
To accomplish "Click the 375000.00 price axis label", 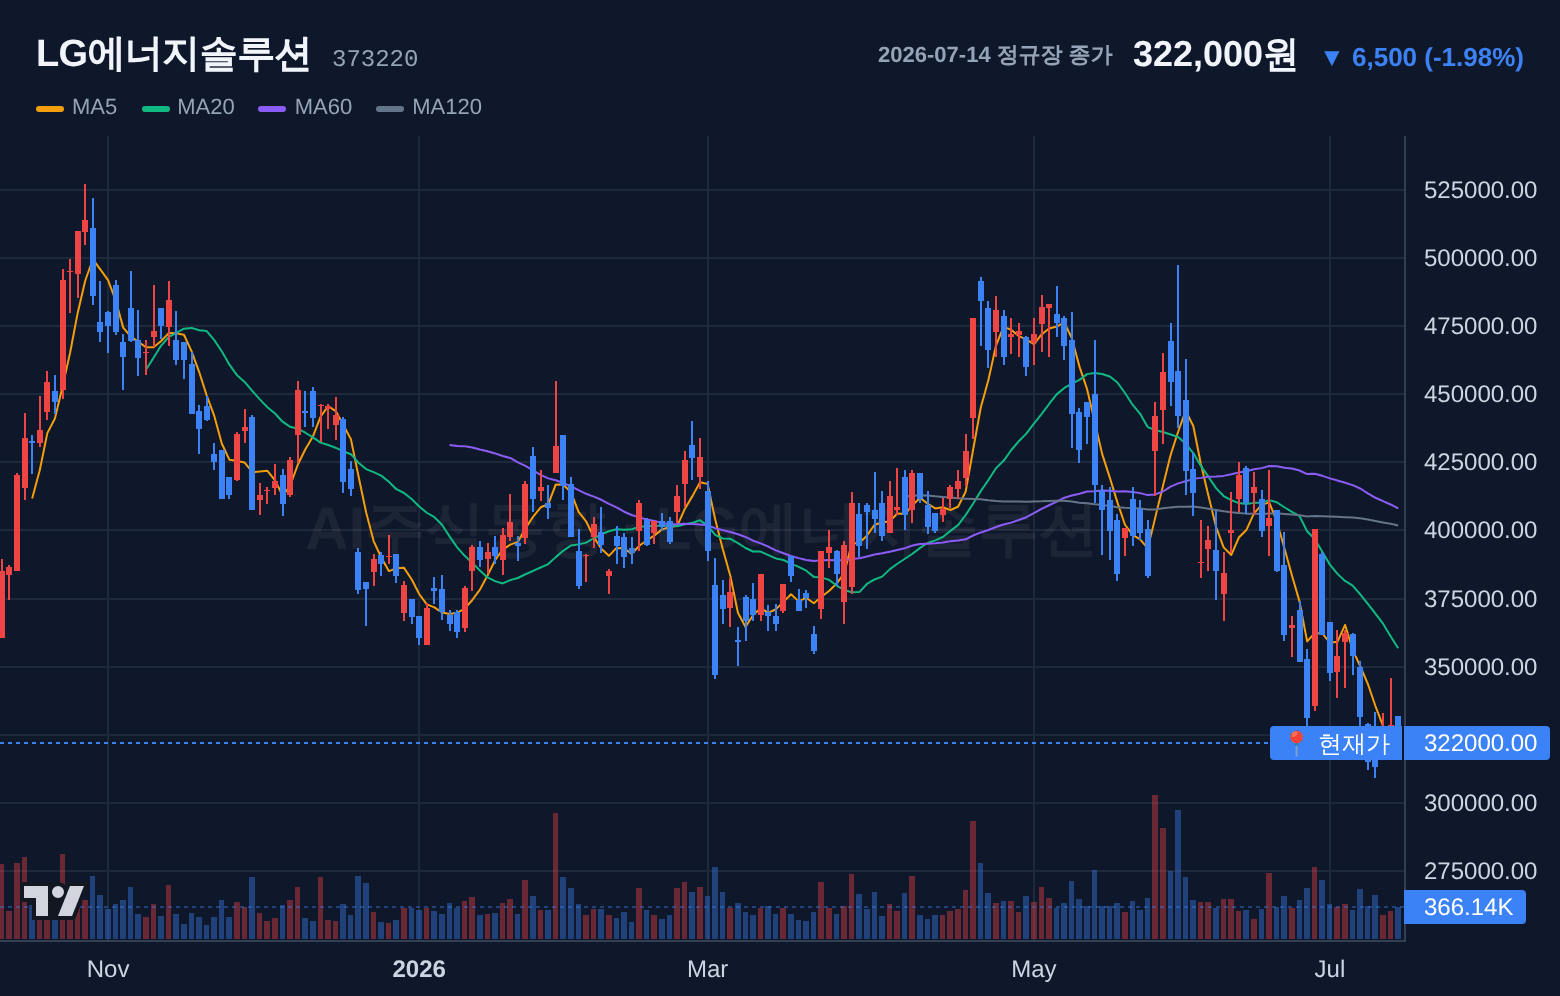I will pos(1480,599).
